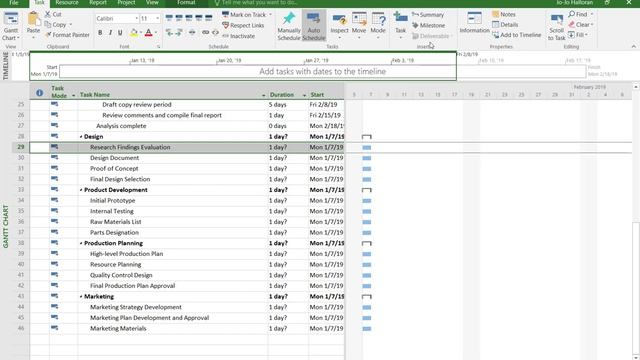The height and width of the screenshot is (360, 640).
Task: Click the Paste icon
Action: tap(33, 19)
